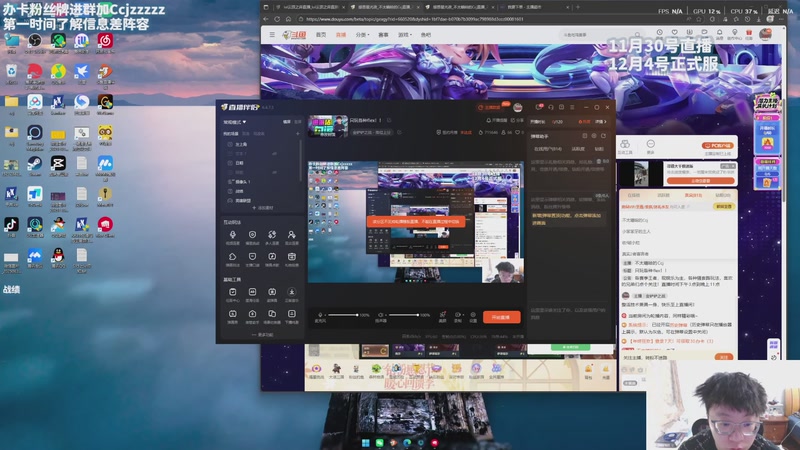Open the message icon with red badge
The height and width of the screenshot is (450, 800).
pos(539,107)
